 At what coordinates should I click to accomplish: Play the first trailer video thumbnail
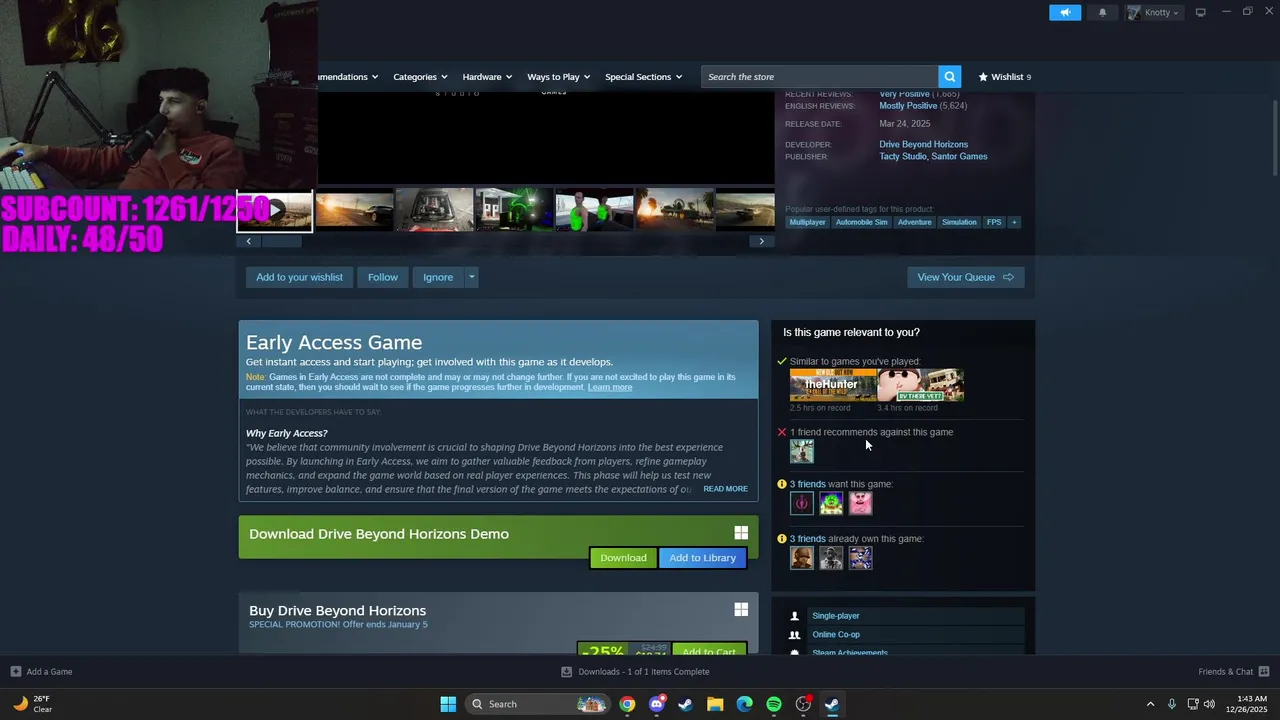(x=274, y=210)
